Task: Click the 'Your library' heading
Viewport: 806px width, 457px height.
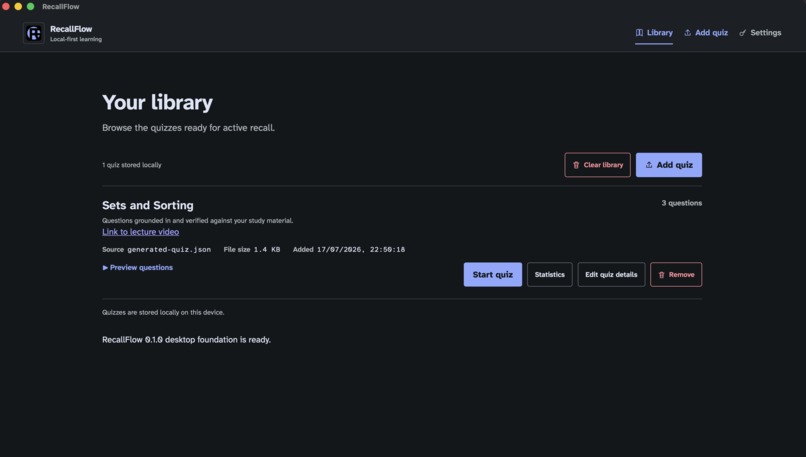Action: pos(157,102)
